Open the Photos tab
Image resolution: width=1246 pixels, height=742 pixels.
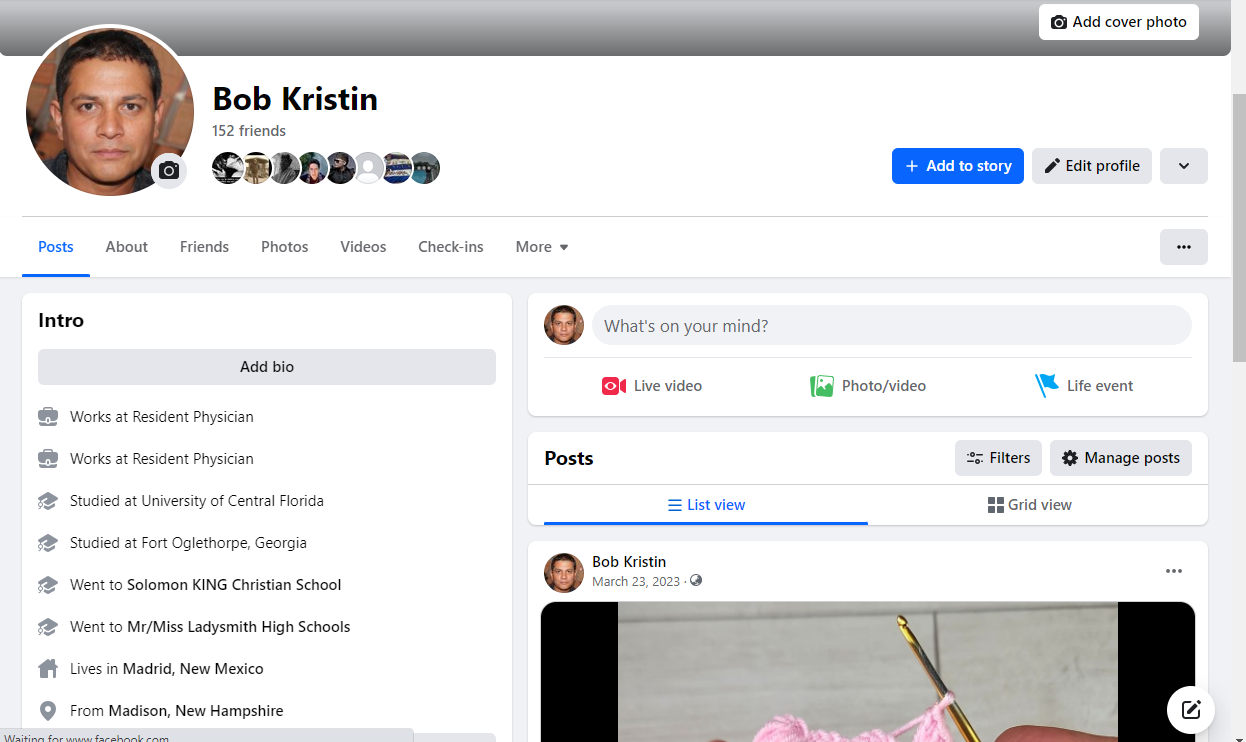point(285,247)
